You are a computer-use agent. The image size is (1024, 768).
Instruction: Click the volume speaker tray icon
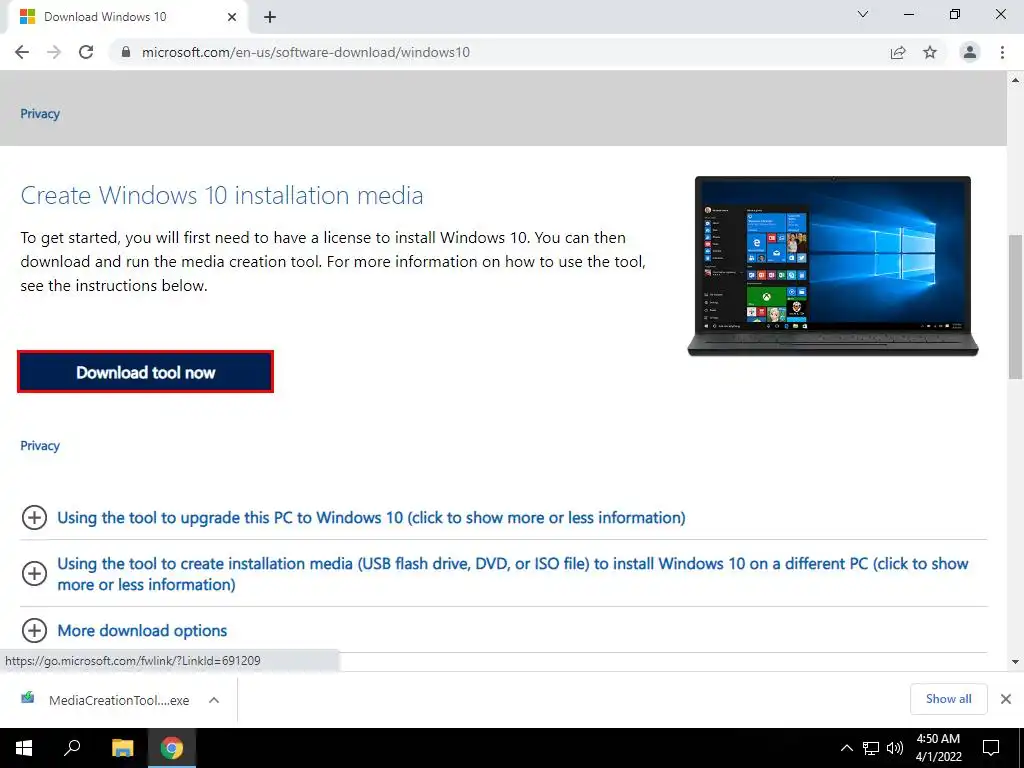pos(895,748)
